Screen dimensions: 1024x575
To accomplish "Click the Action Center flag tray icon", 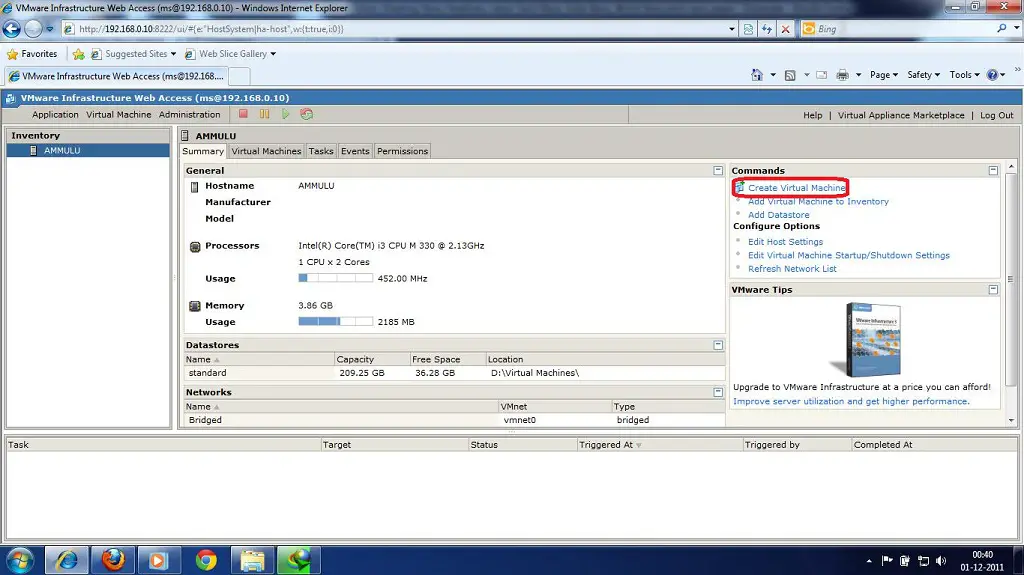I will (887, 561).
